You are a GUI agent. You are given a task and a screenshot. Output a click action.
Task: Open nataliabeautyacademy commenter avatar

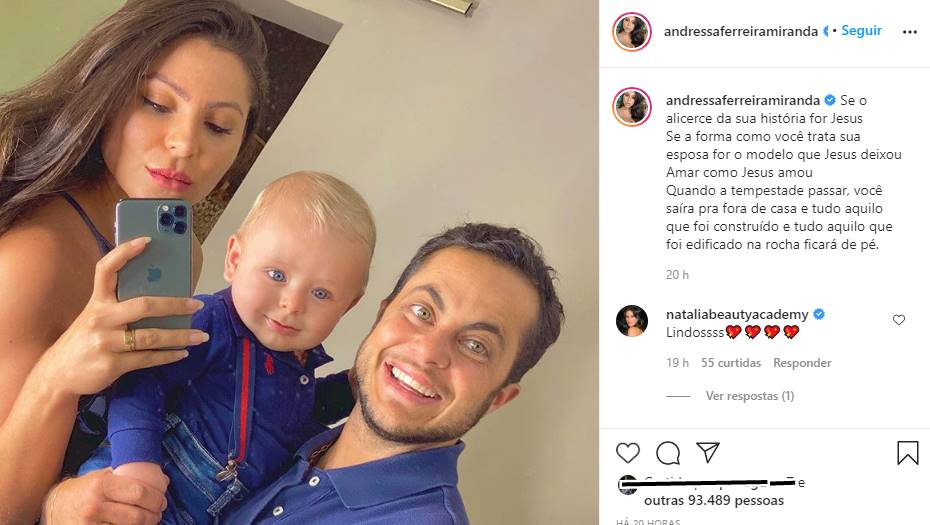point(632,321)
